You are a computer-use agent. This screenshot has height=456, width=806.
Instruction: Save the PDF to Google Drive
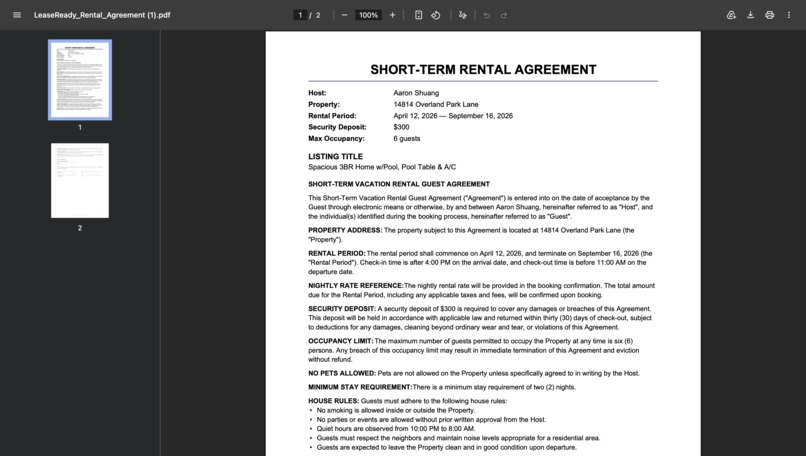(731, 15)
